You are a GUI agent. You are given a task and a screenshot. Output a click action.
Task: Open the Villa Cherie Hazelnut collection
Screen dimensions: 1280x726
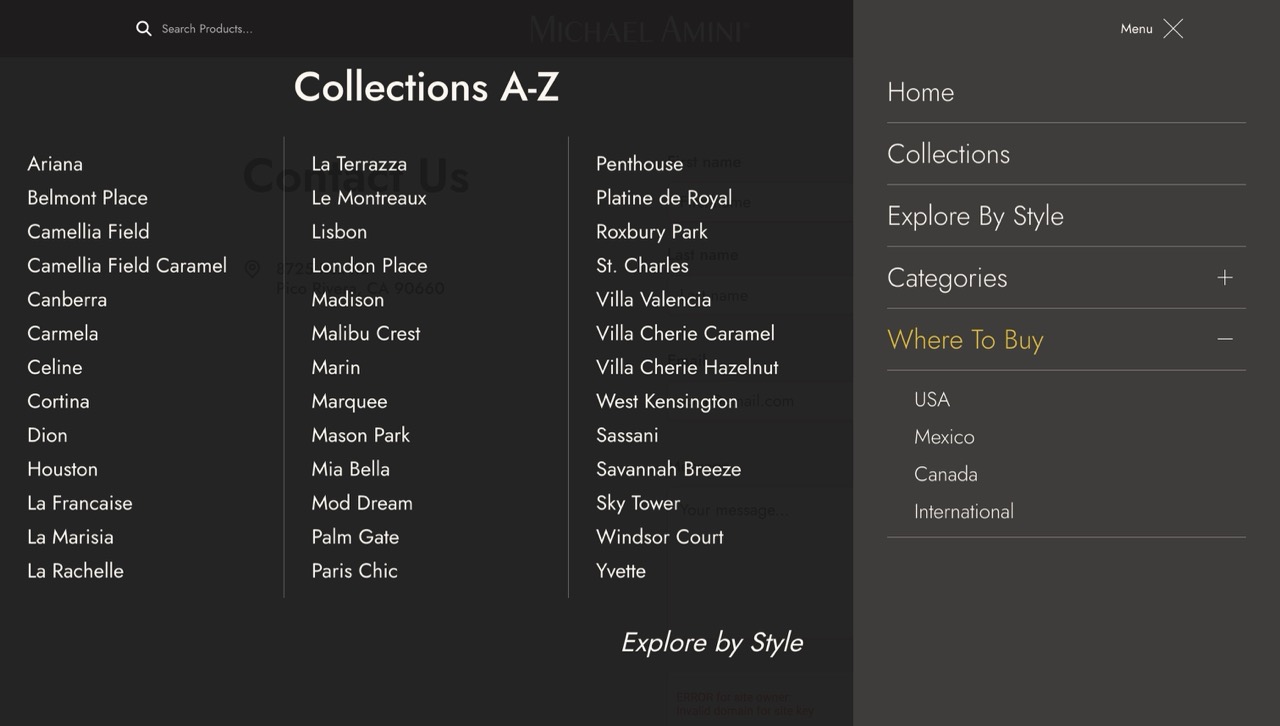tap(687, 368)
